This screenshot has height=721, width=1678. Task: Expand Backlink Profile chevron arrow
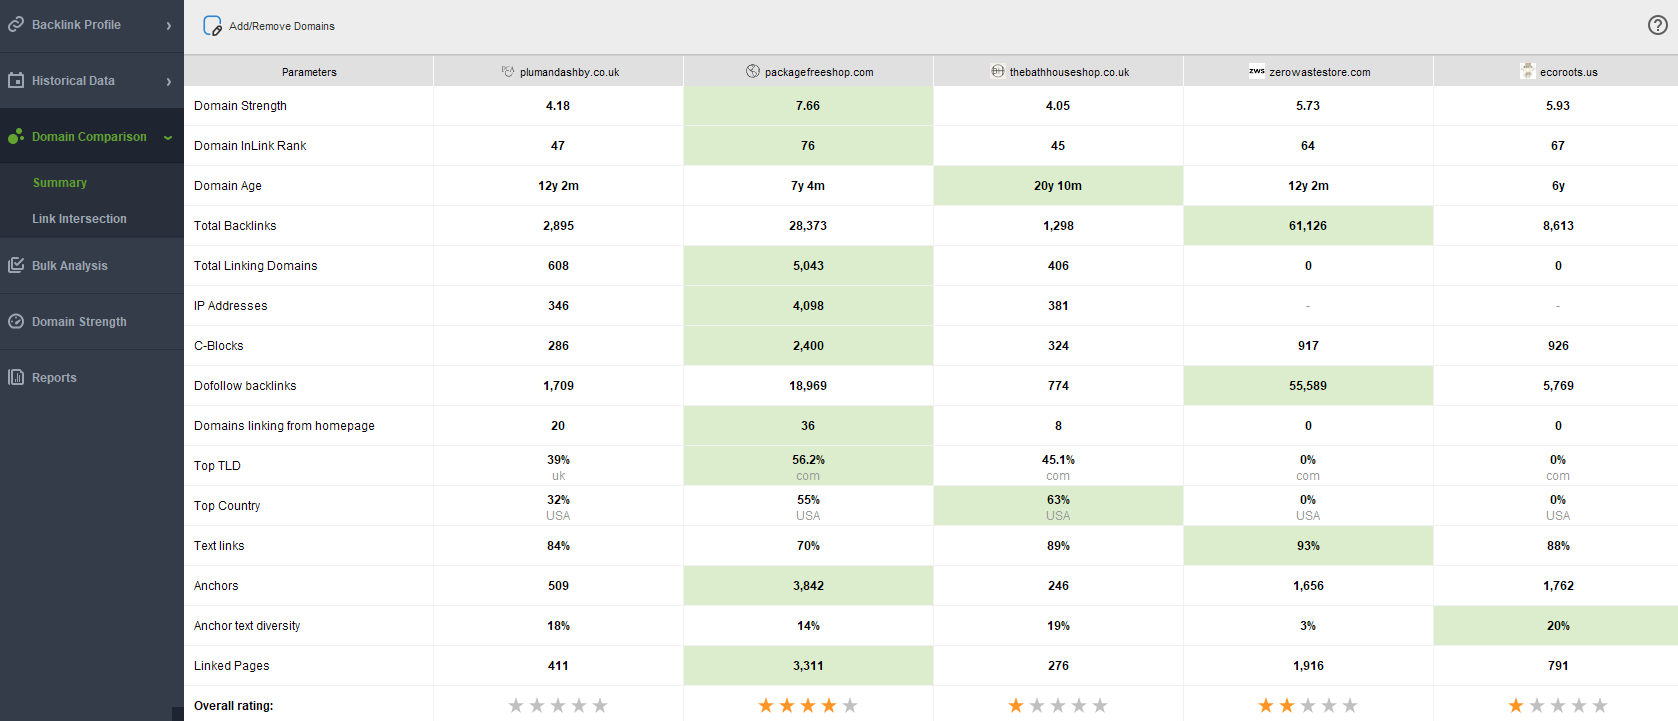pyautogui.click(x=169, y=25)
